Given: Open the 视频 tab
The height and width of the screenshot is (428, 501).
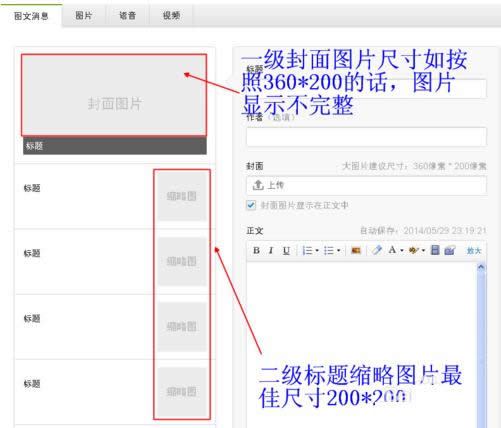Looking at the screenshot, I should tap(171, 15).
